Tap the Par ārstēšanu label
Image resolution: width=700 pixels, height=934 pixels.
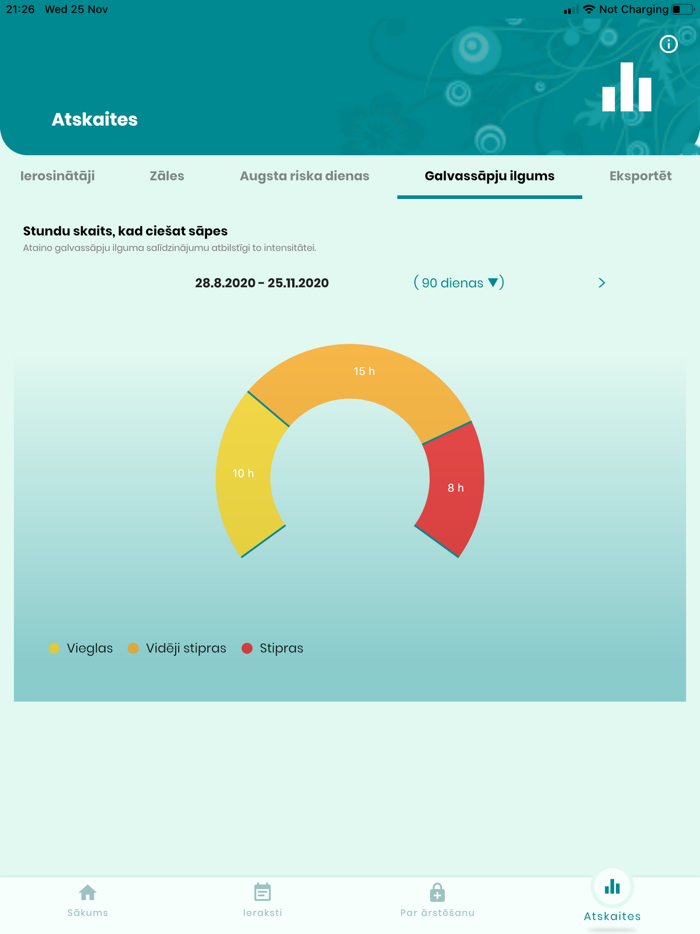(437, 913)
